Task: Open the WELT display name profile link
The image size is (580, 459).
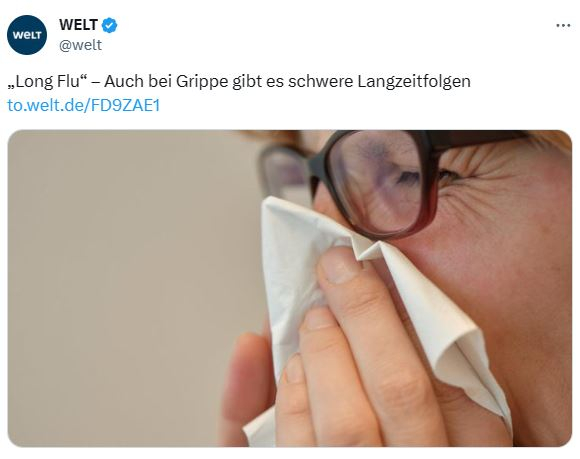Action: pos(78,25)
